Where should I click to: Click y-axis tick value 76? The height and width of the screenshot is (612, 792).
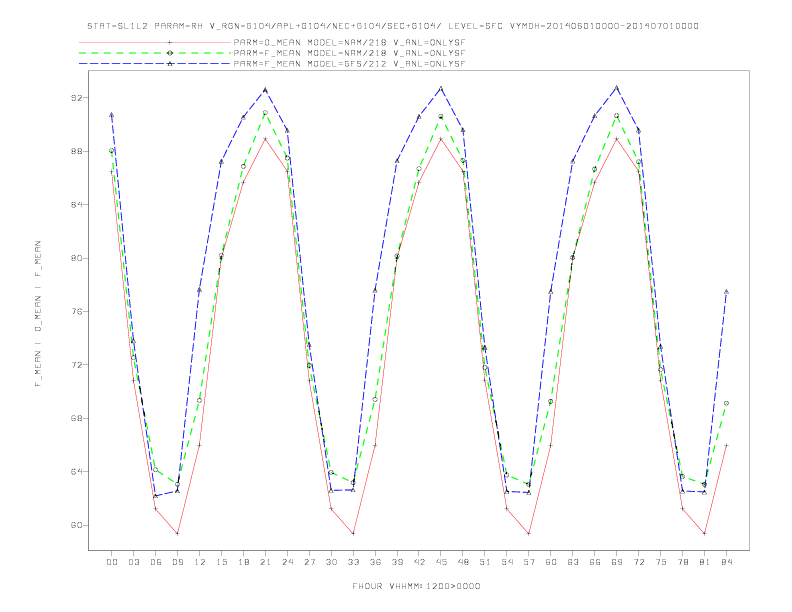click(x=76, y=312)
